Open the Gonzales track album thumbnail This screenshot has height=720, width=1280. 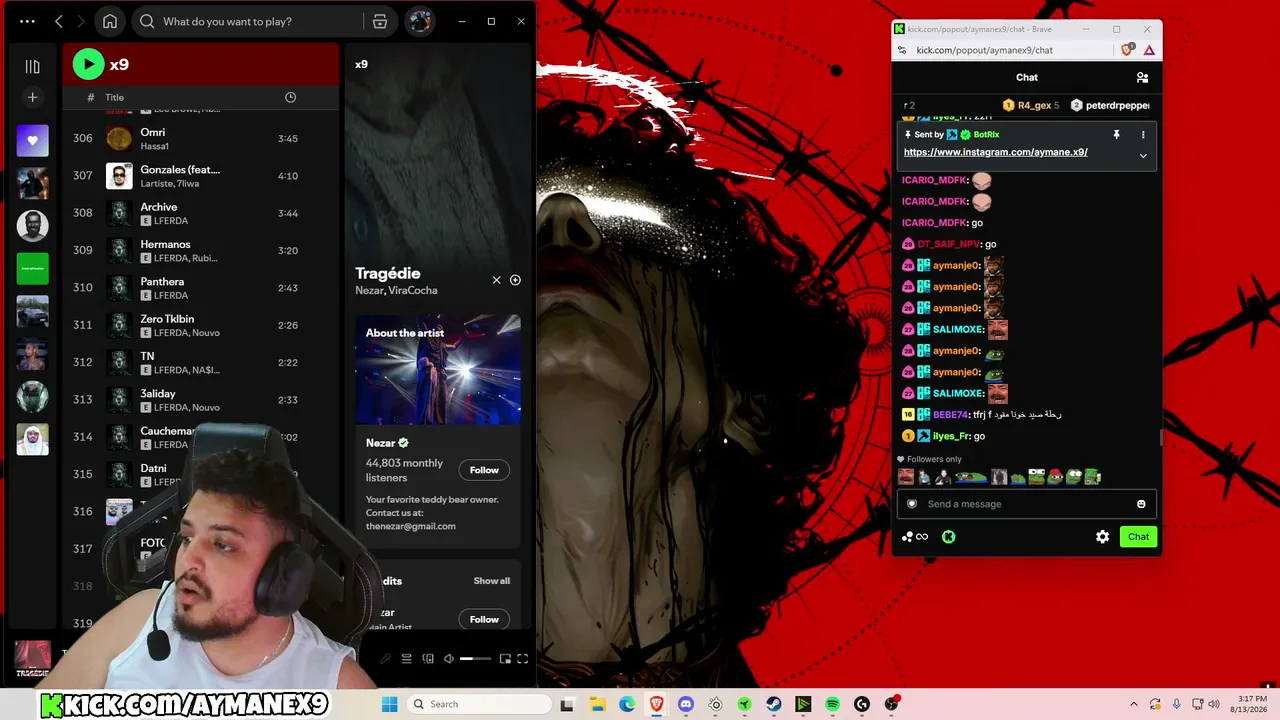pyautogui.click(x=119, y=176)
